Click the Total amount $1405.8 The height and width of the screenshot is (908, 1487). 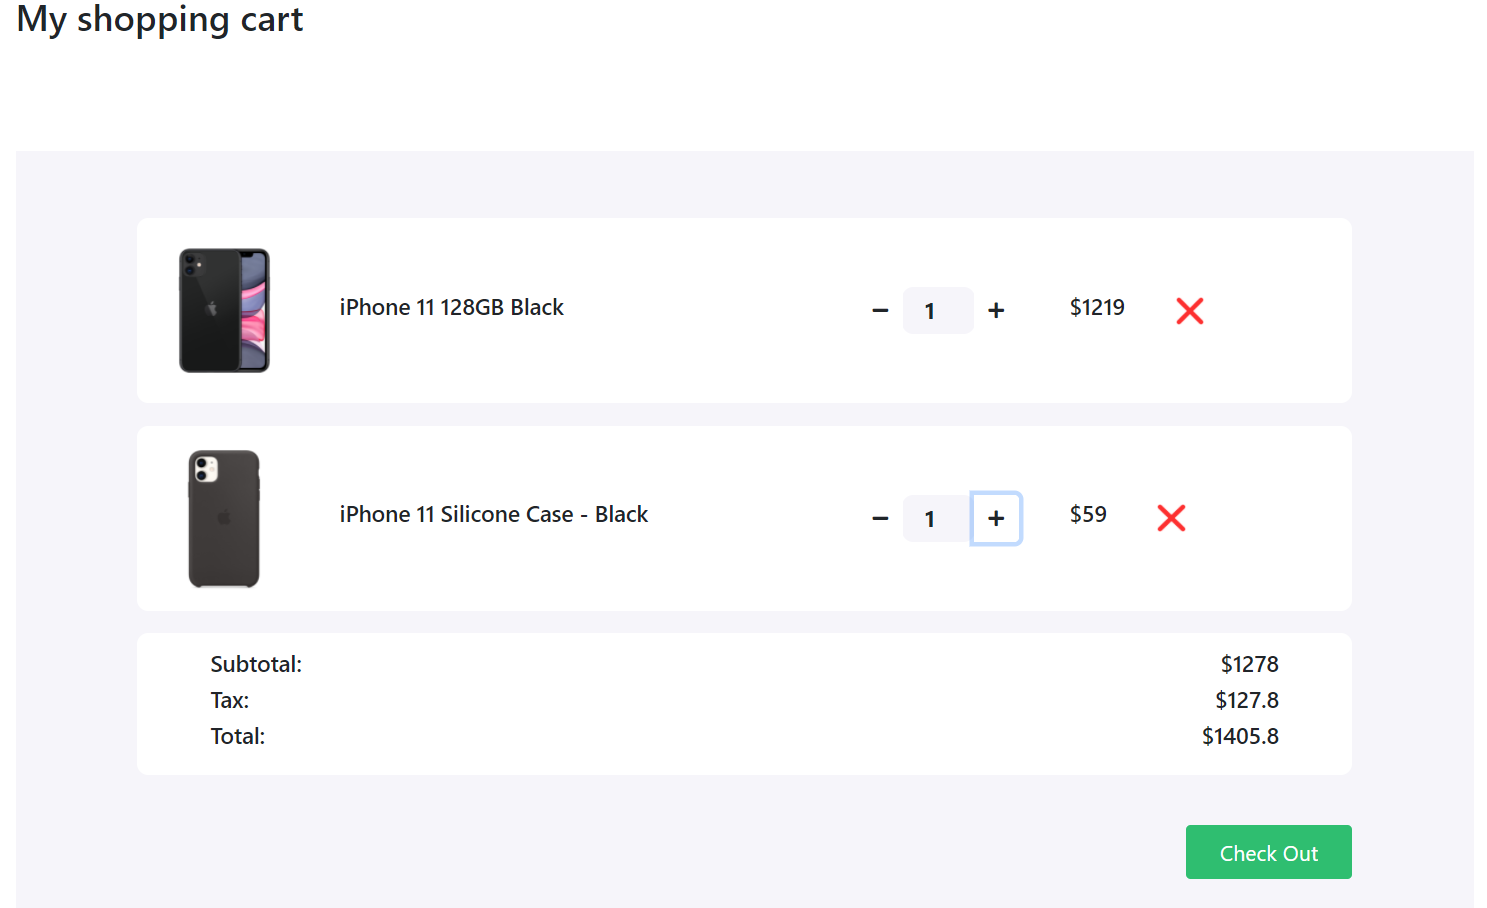click(x=1241, y=736)
